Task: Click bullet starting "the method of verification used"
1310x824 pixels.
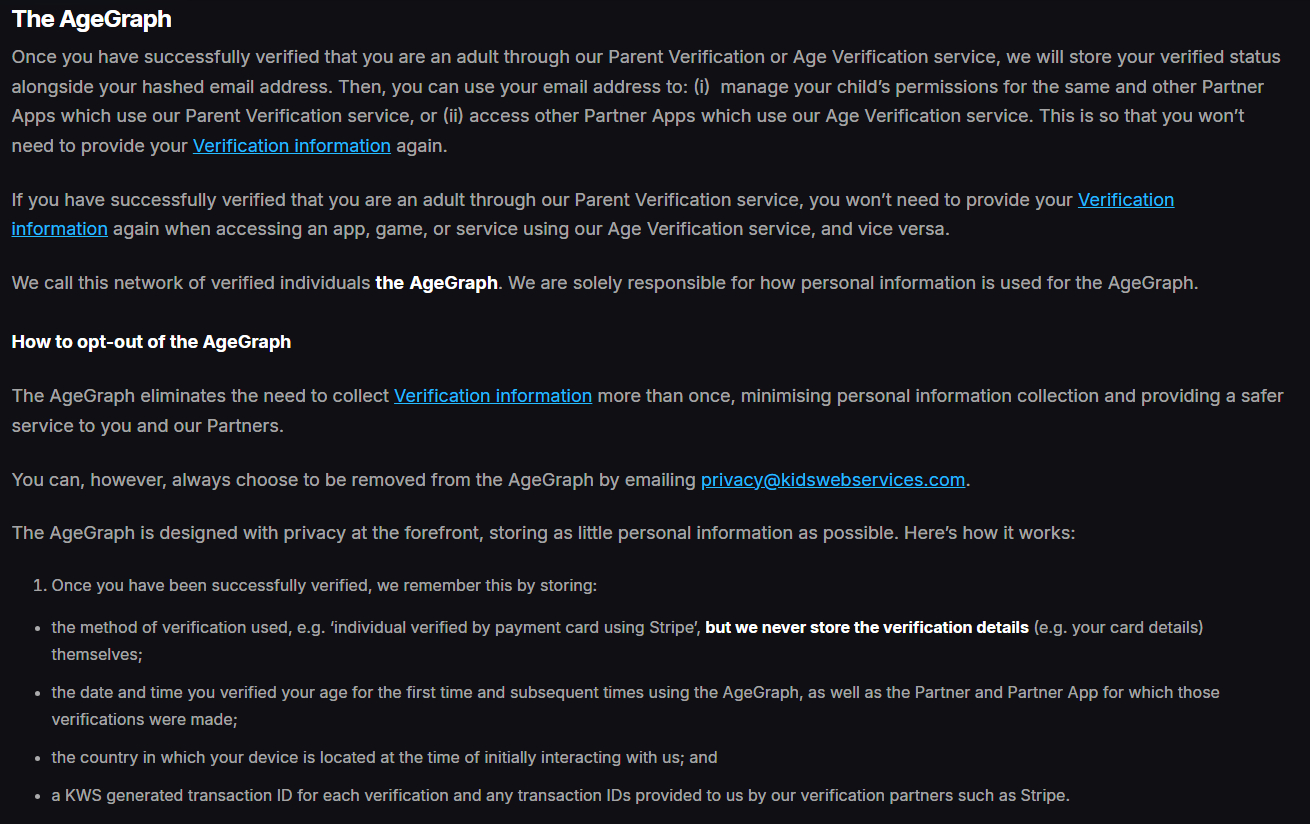Action: (375, 628)
